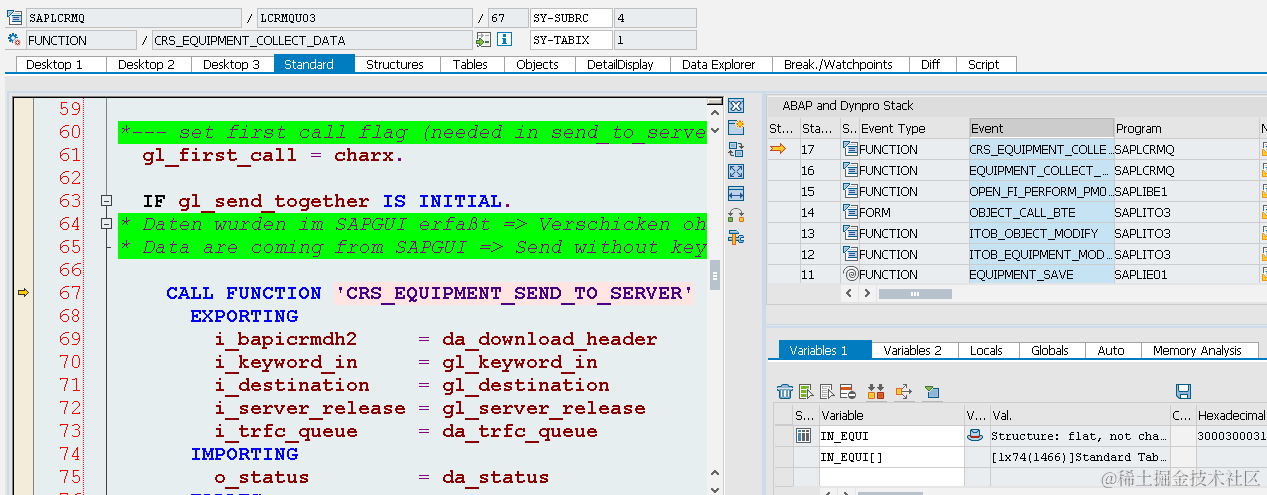Click the code editor vertical scrollbar thumb
This screenshot has height=495, width=1267.
pos(714,274)
